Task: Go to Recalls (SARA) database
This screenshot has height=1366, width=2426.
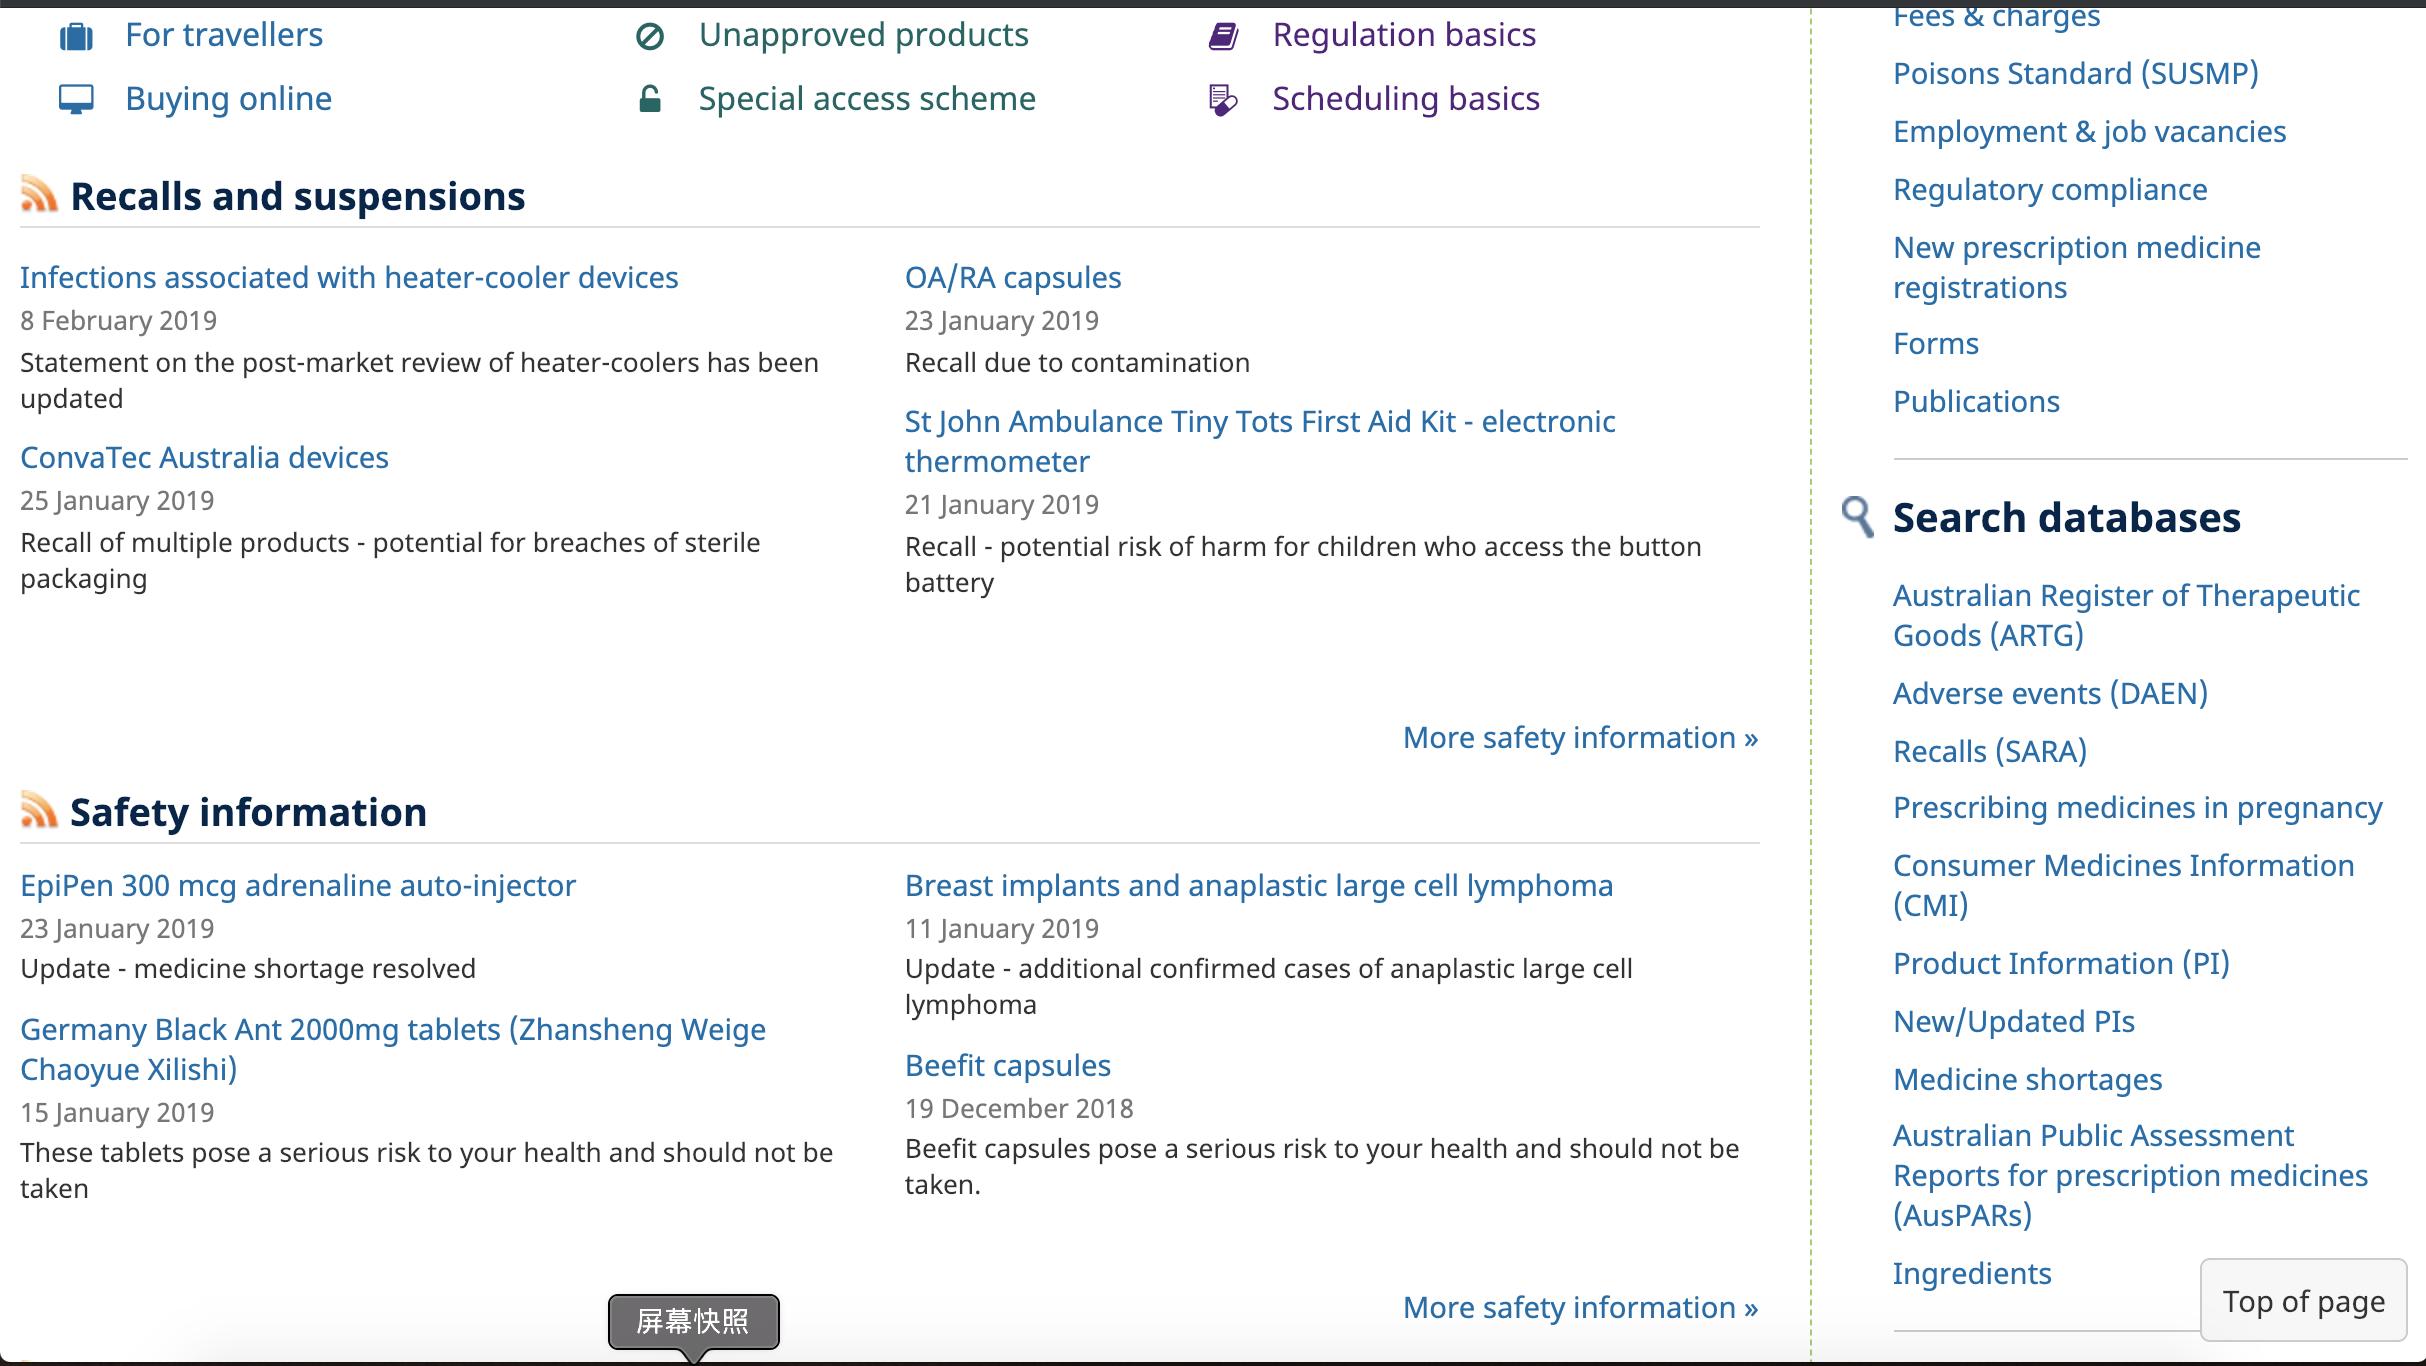Action: [x=1990, y=751]
